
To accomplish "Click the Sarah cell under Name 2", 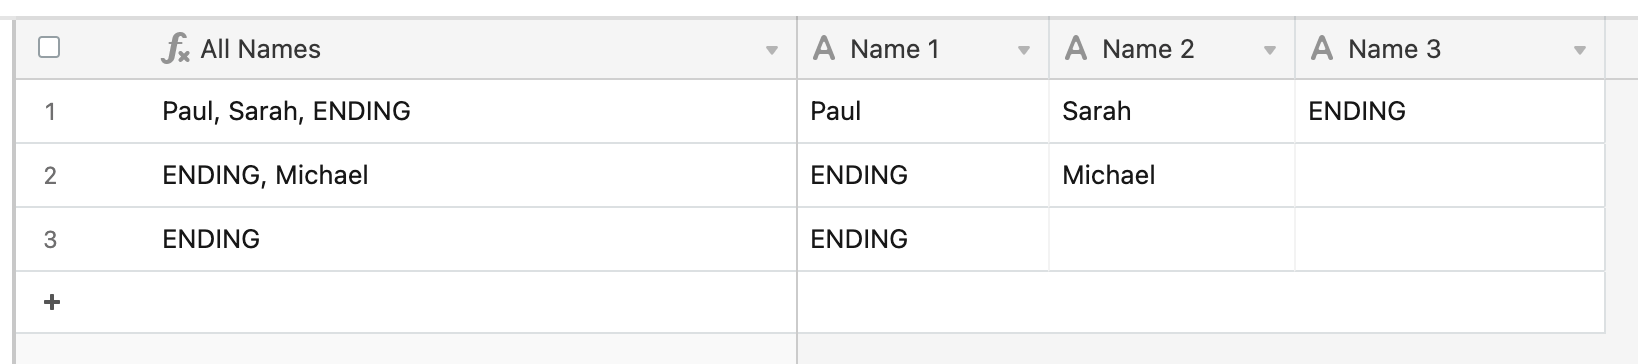I will click(x=1171, y=111).
